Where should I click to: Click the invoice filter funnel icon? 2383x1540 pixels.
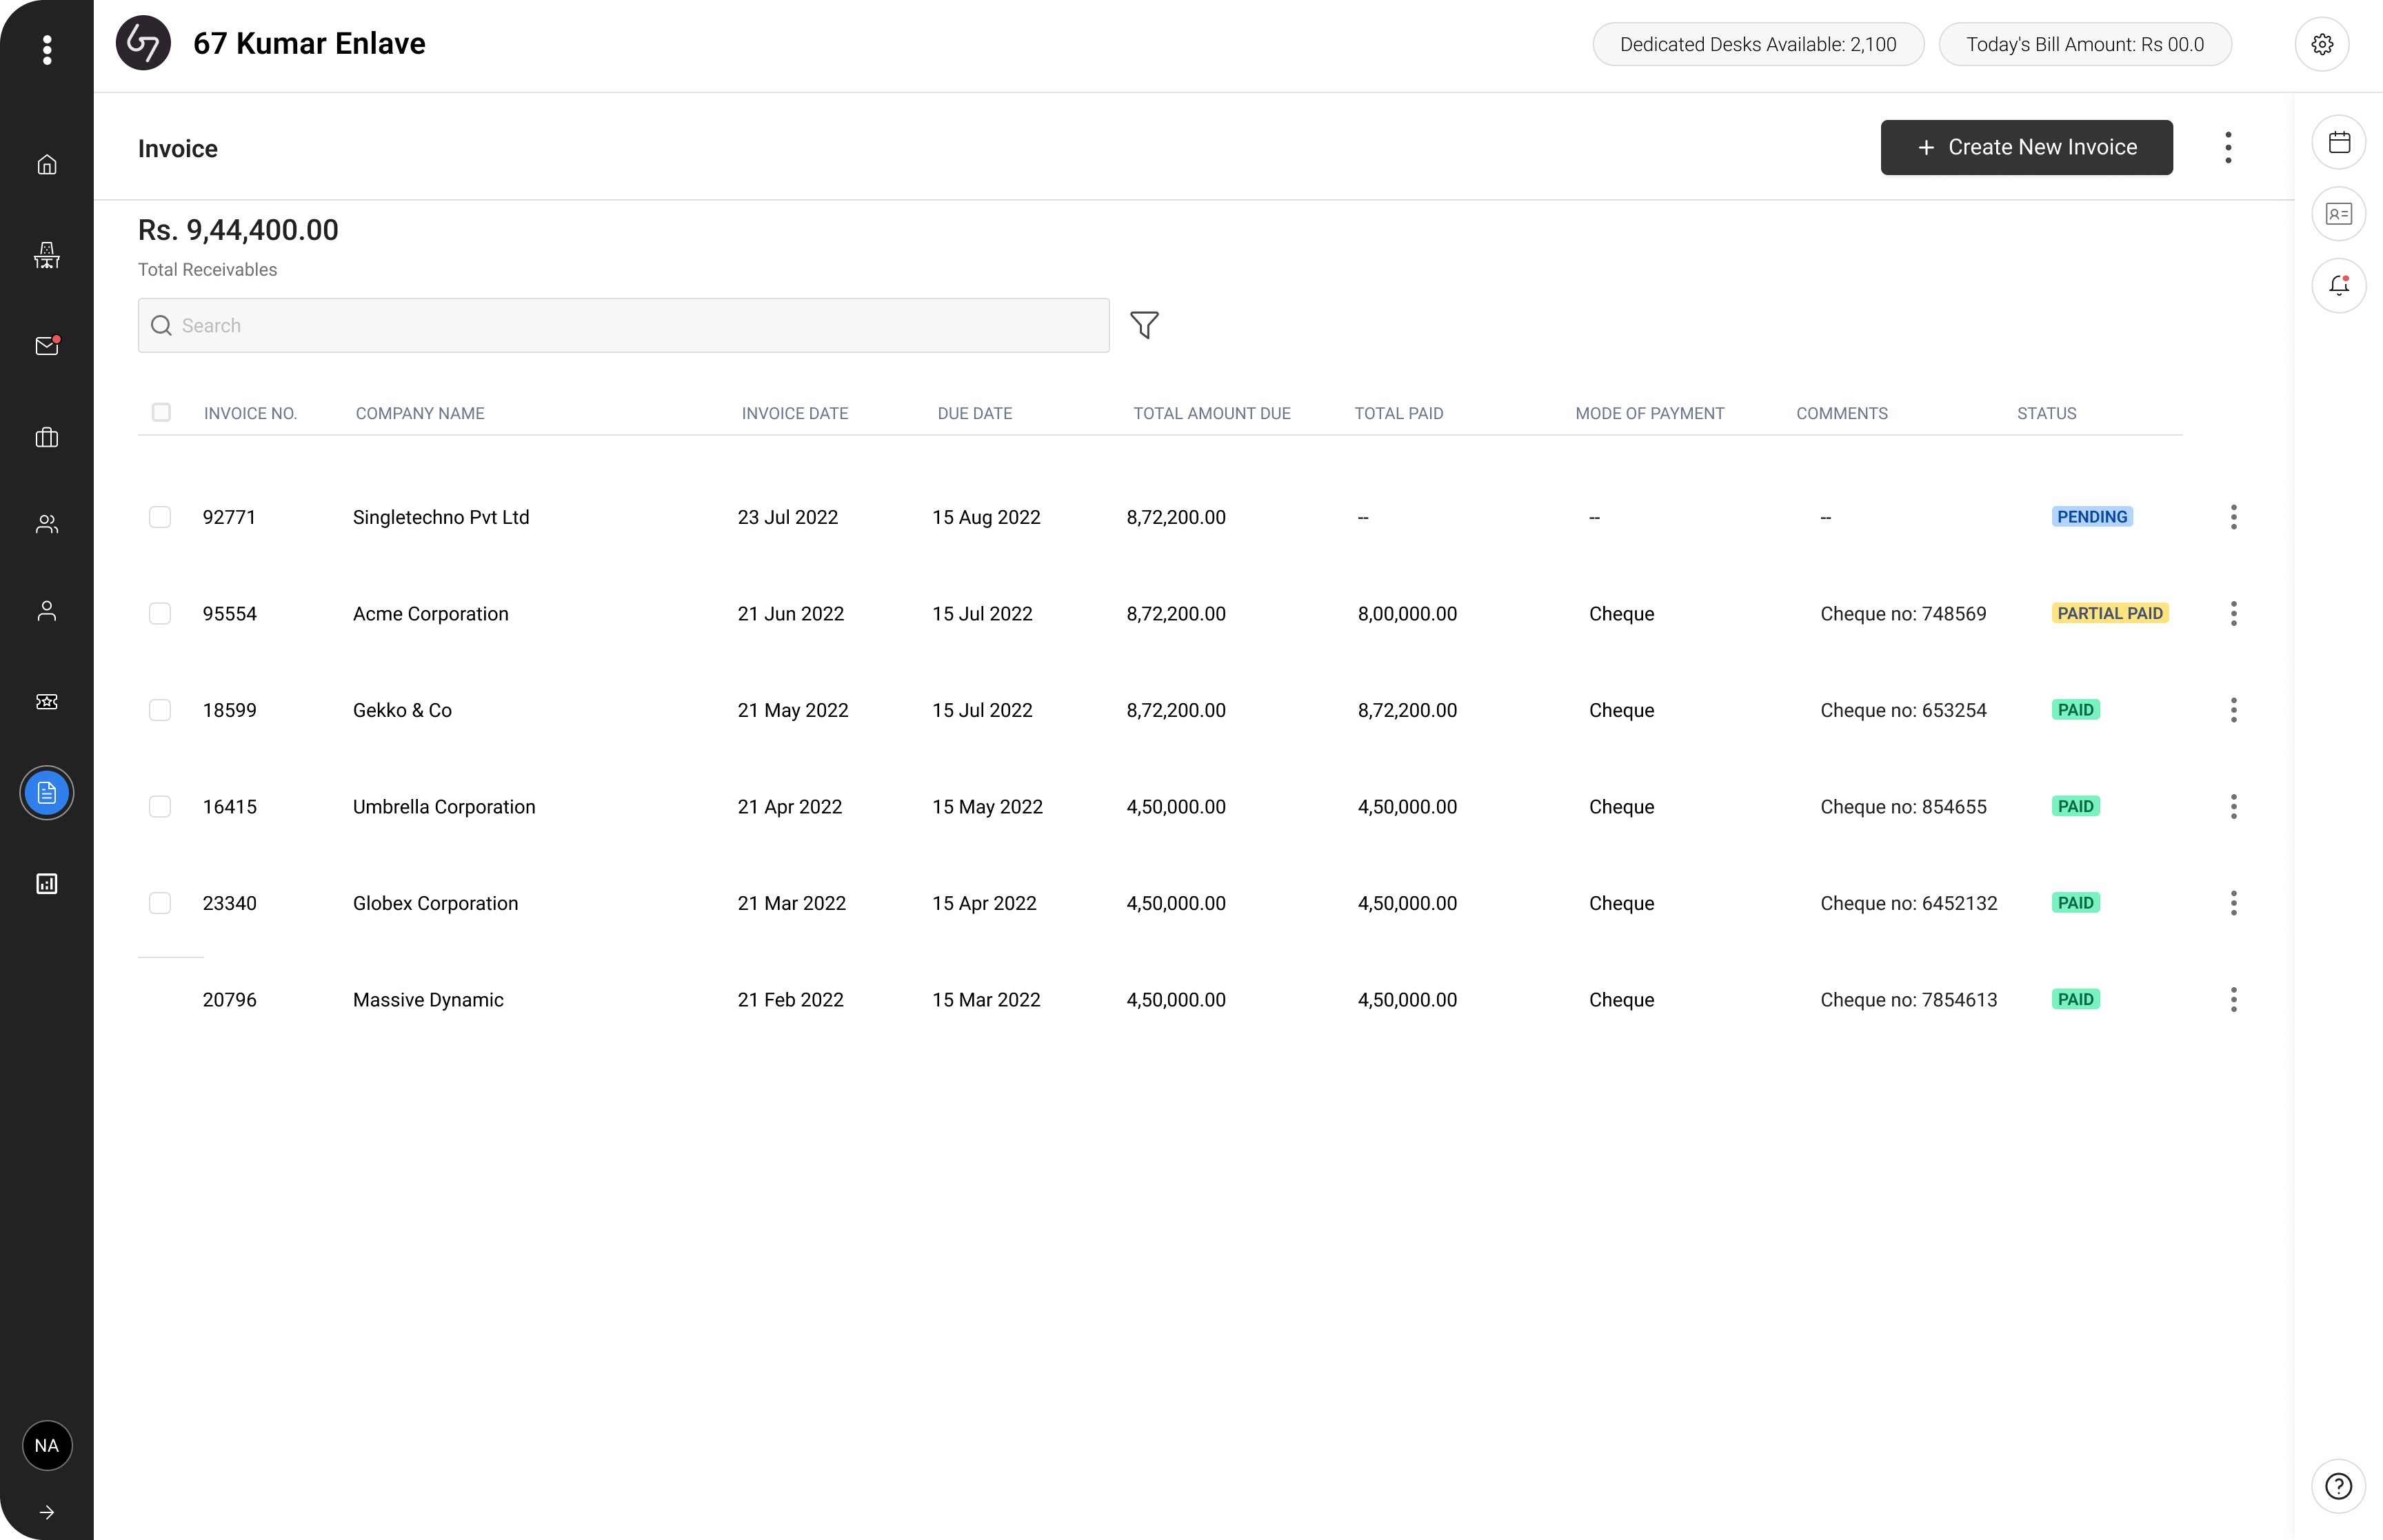[1144, 325]
